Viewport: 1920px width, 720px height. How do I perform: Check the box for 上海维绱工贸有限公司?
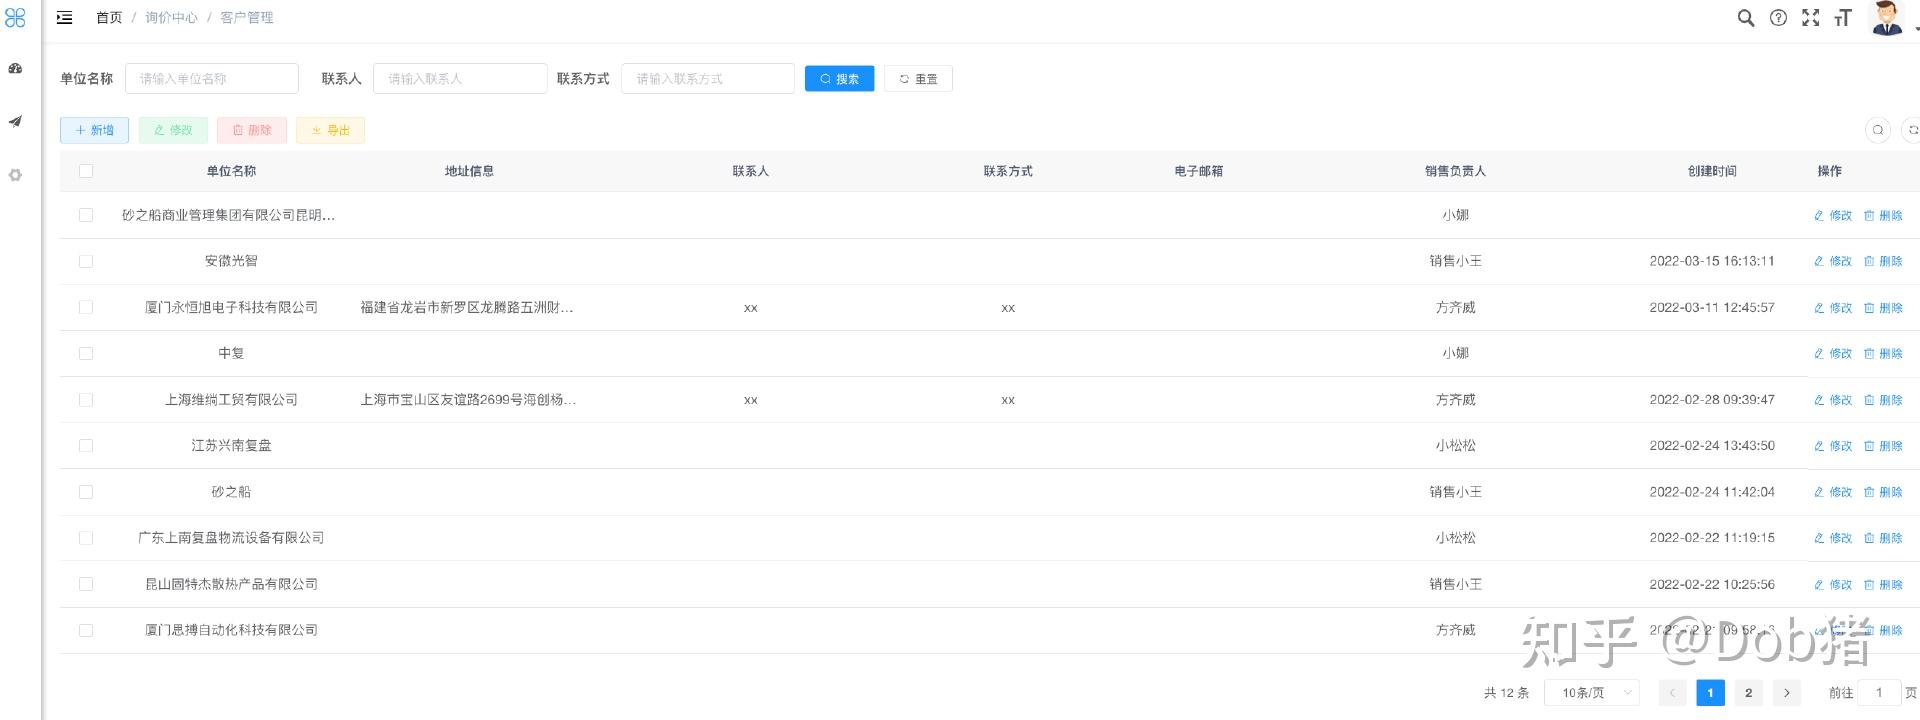[86, 400]
